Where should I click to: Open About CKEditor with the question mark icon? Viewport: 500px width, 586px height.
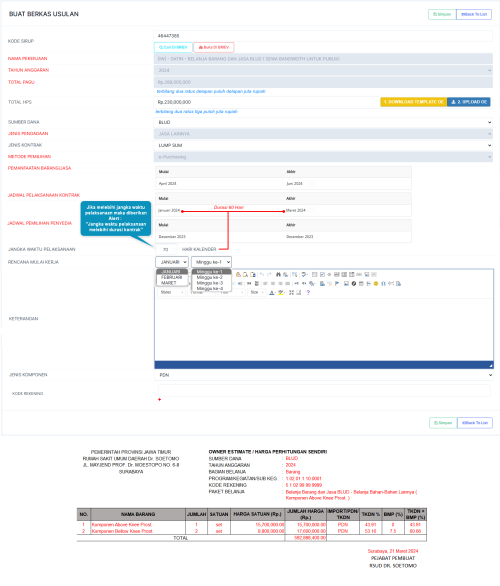pos(308,292)
